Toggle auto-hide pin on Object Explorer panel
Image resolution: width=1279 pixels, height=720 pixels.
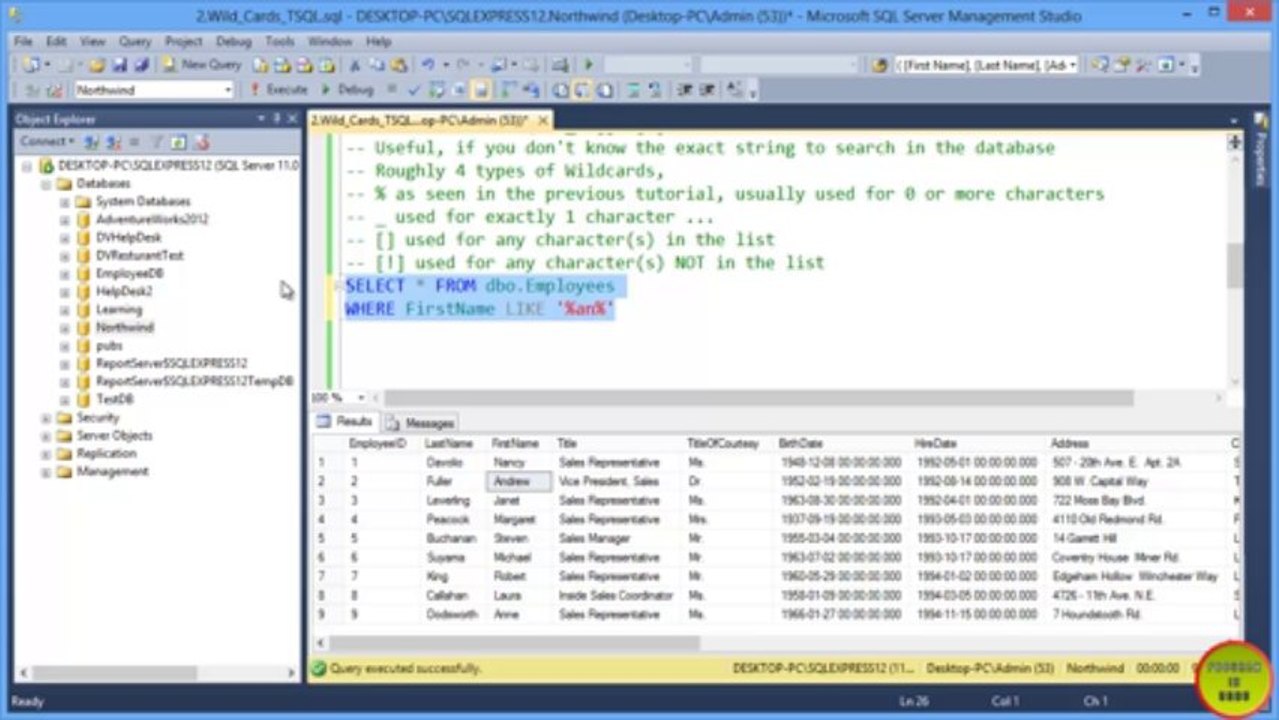(x=277, y=118)
